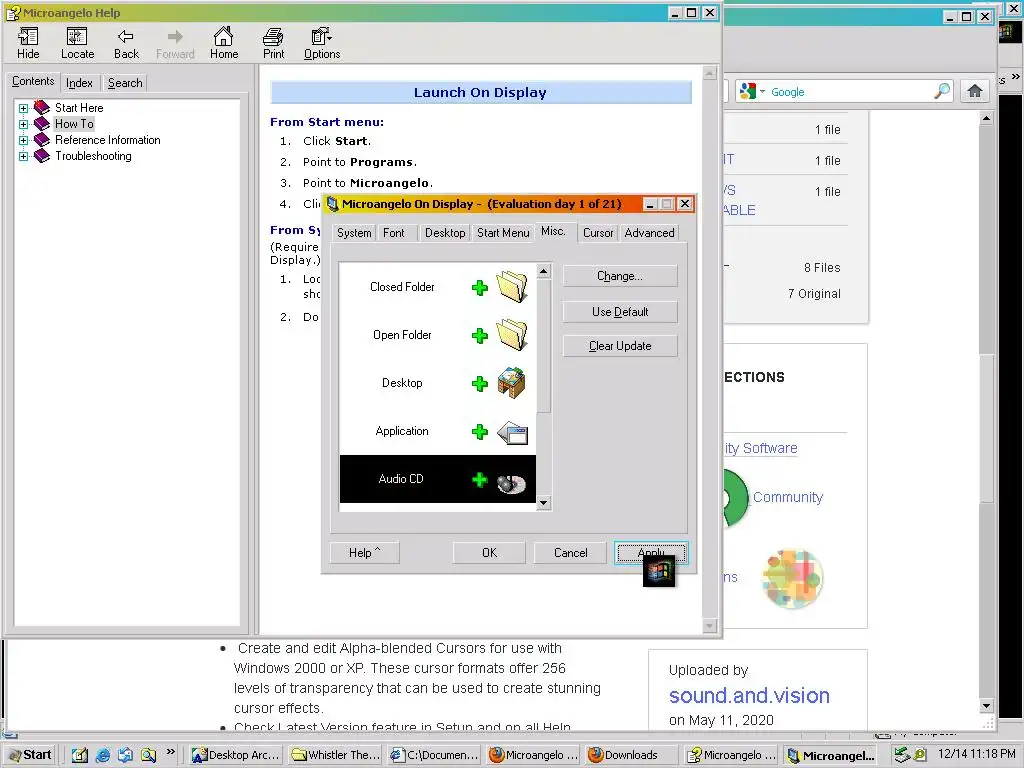Click the Closed Folder icon image
This screenshot has width=1024, height=768.
[511, 287]
